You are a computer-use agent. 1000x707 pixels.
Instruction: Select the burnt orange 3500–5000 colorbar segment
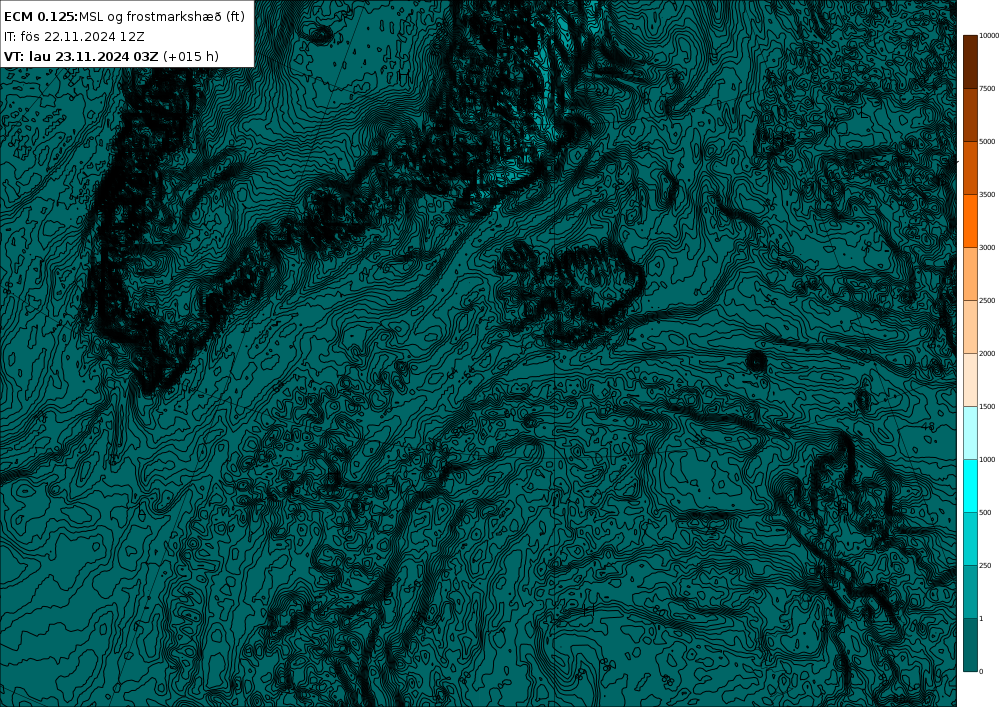pos(970,168)
